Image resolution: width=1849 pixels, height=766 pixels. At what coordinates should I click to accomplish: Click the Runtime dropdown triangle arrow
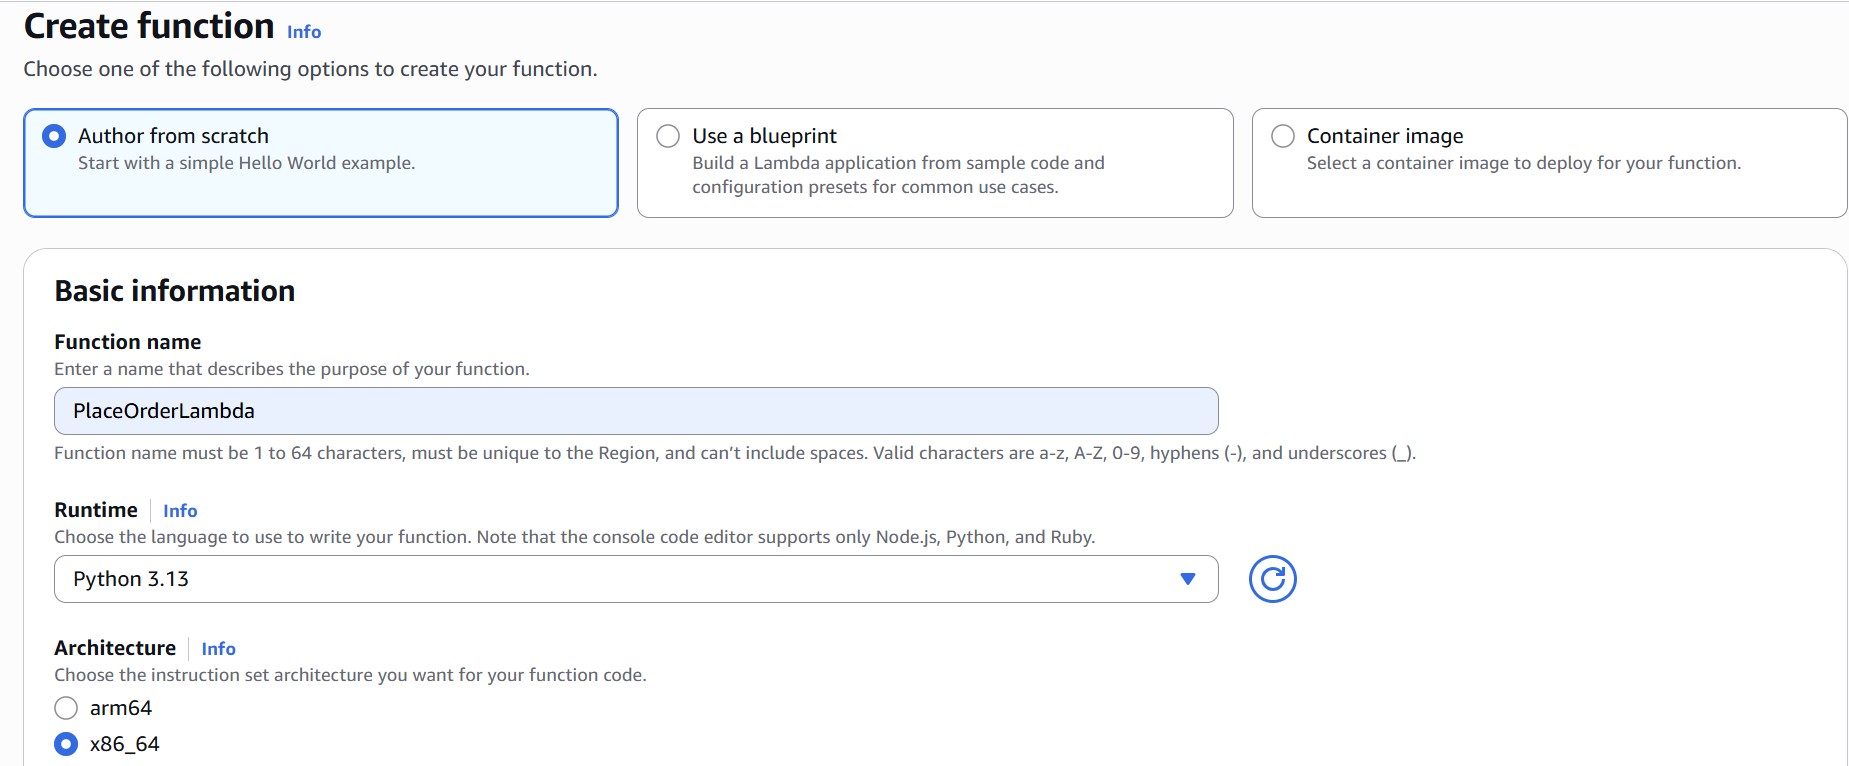(1187, 579)
